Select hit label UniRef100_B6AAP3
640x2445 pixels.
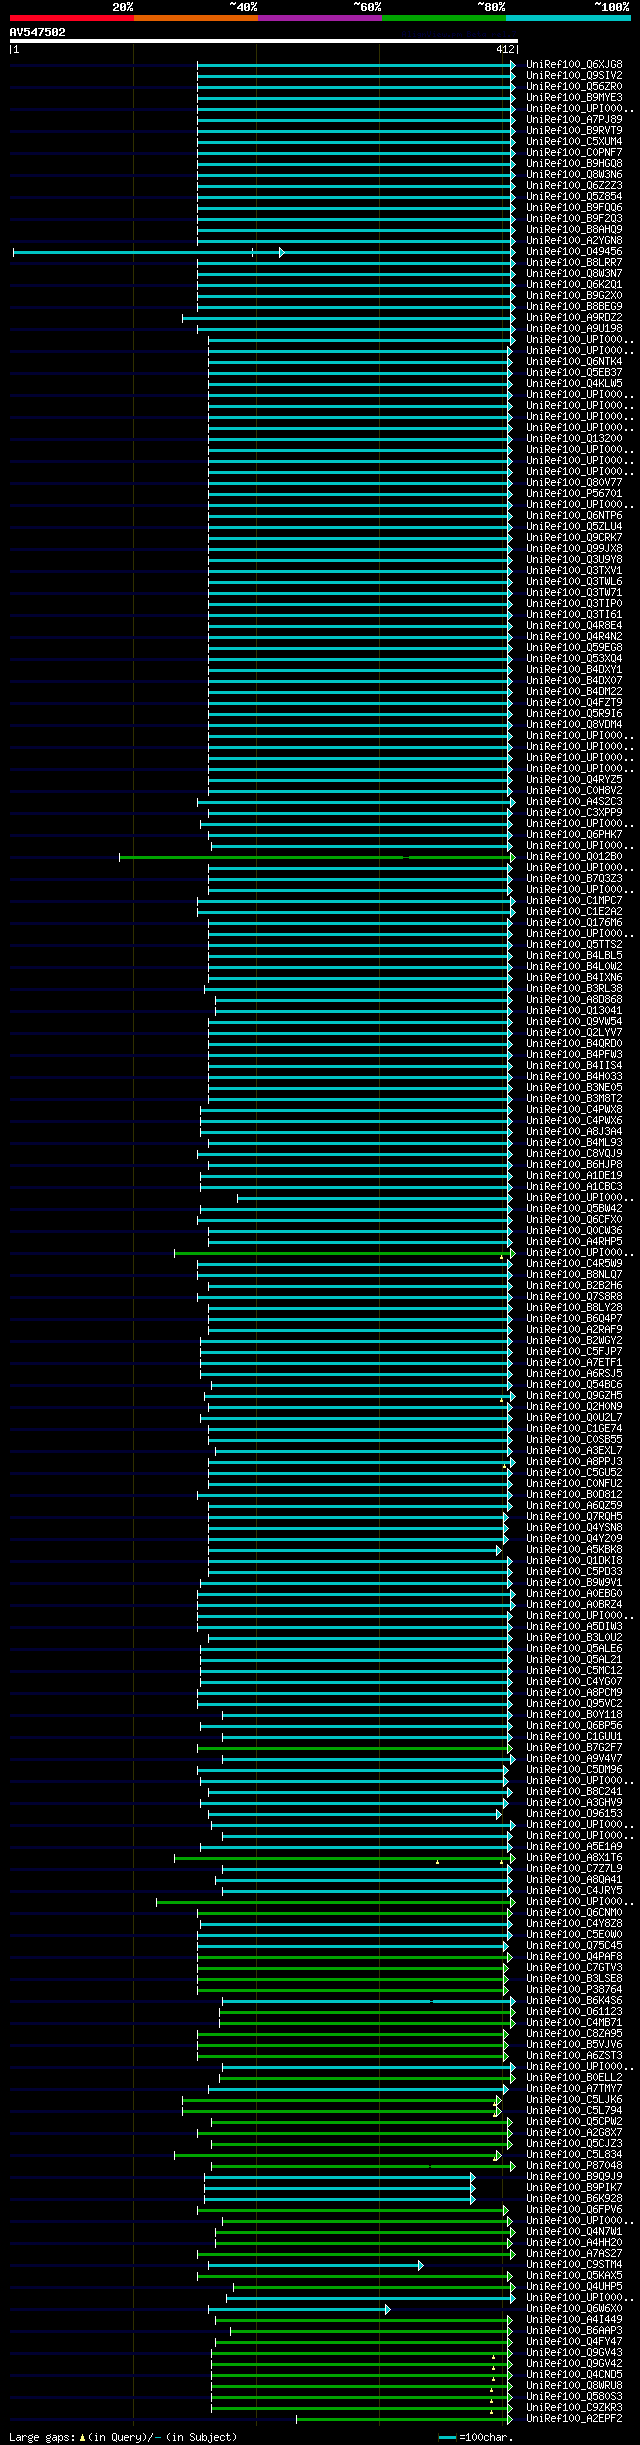click(x=574, y=2331)
